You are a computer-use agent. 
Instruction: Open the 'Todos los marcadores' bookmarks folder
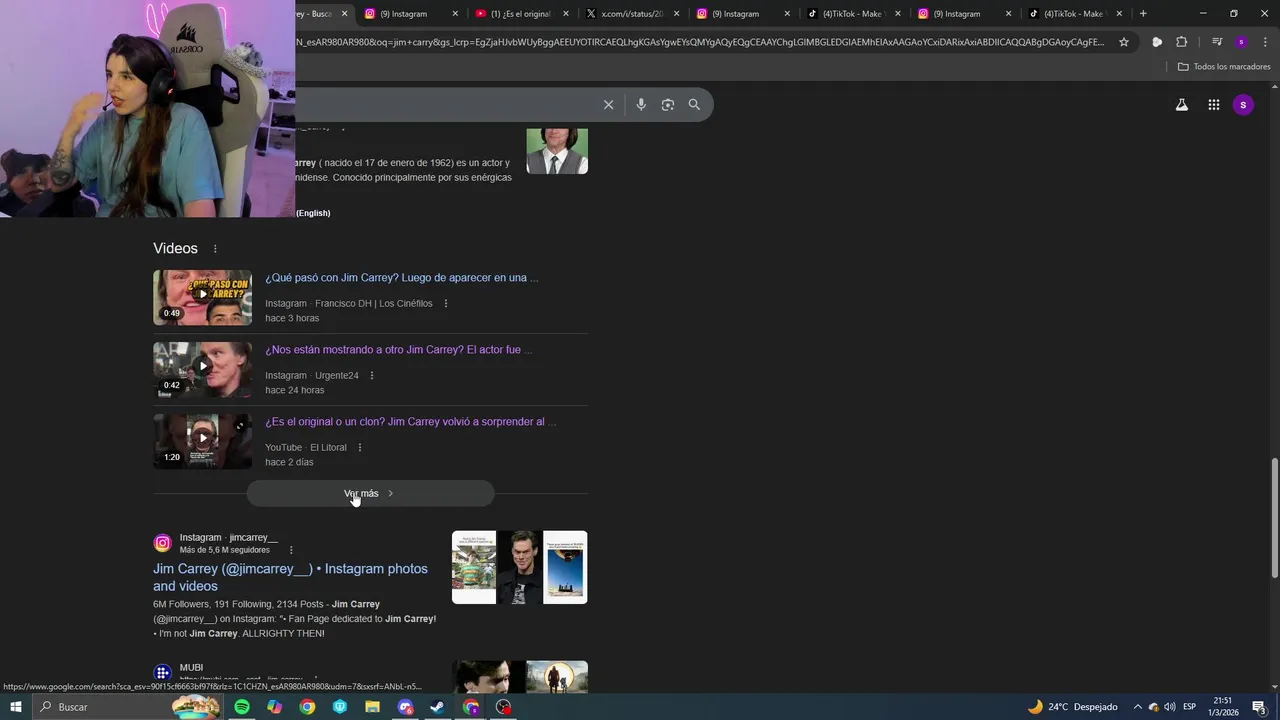click(x=1223, y=67)
